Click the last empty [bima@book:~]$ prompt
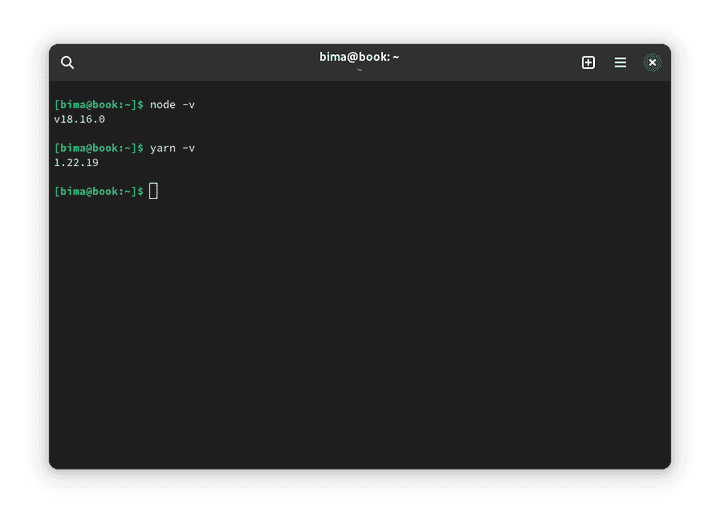Image resolution: width=720 pixels, height=523 pixels. pos(99,191)
